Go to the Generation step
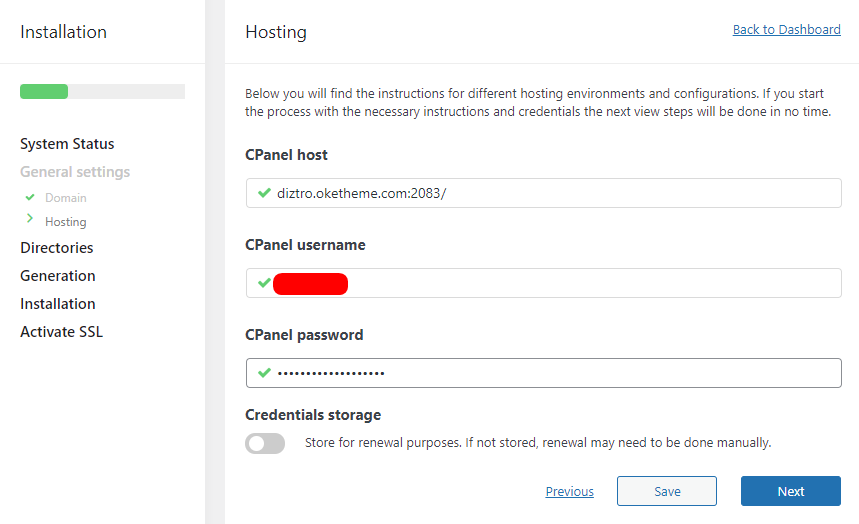The height and width of the screenshot is (524, 859). (58, 276)
